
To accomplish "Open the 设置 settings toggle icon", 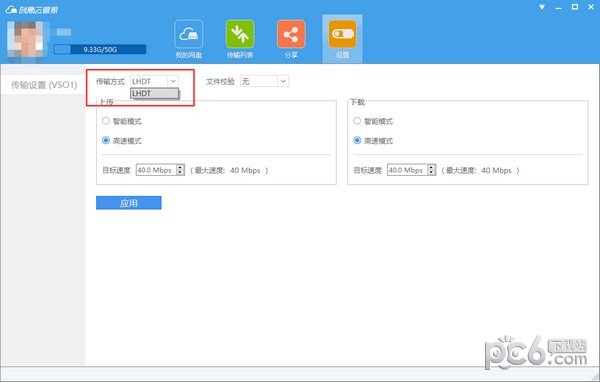I will tap(342, 34).
